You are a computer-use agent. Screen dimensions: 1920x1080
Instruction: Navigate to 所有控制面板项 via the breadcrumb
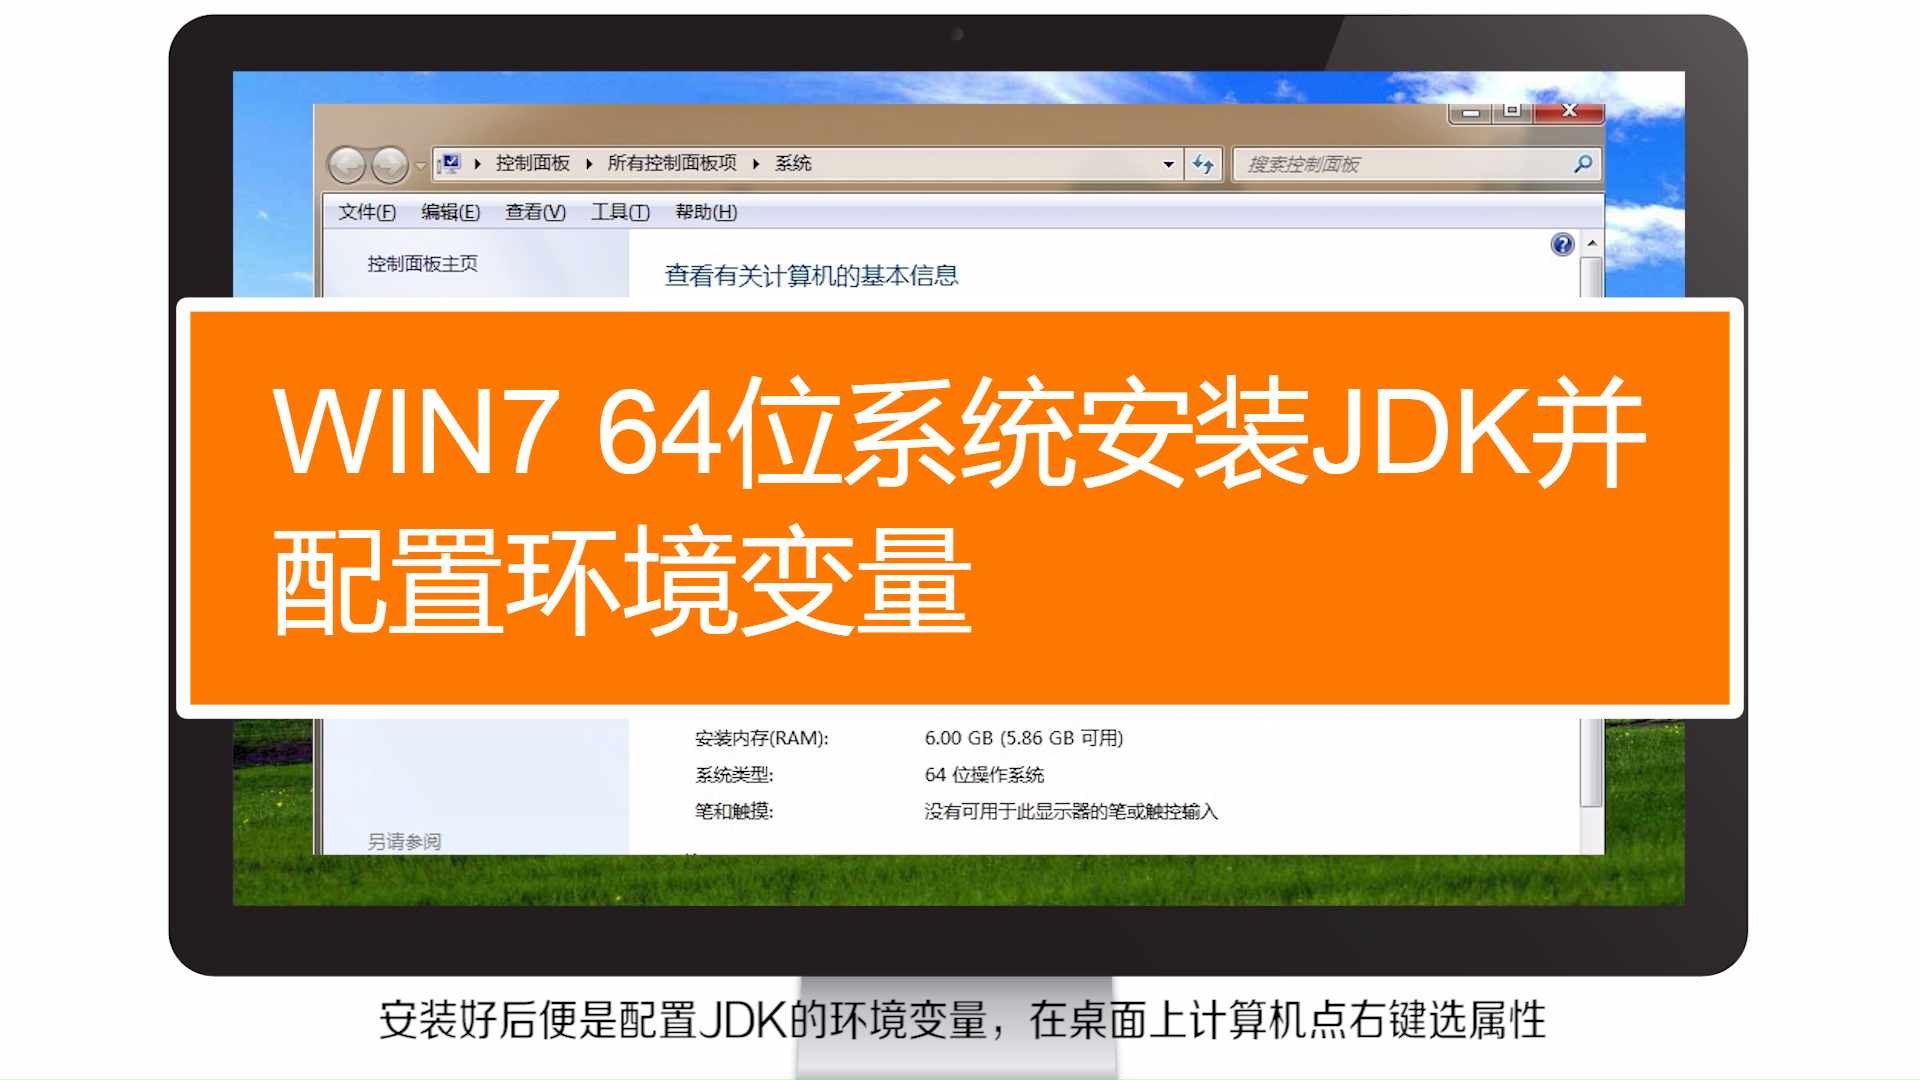click(670, 163)
